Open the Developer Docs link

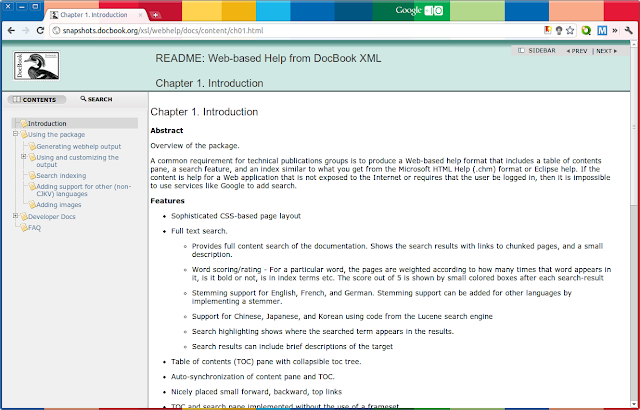51,217
